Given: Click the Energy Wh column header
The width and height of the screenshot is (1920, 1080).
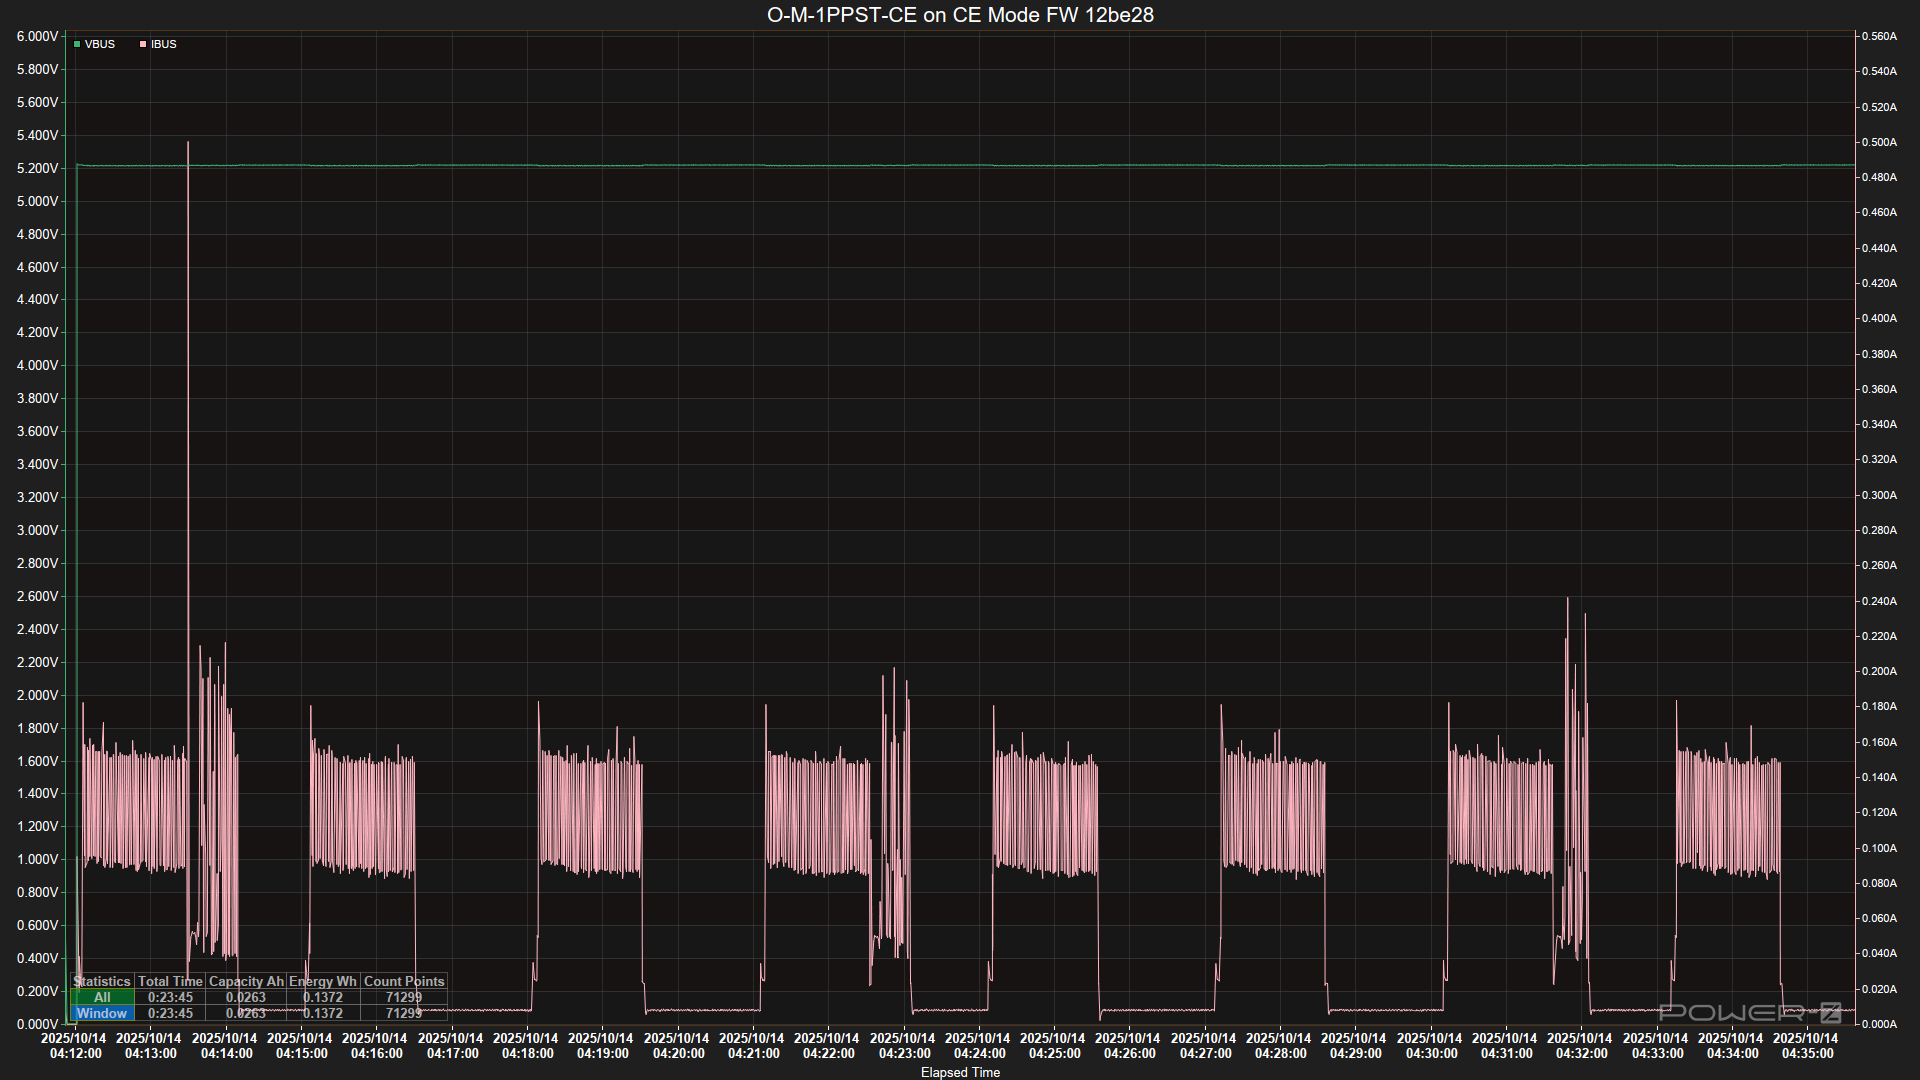Looking at the screenshot, I should click(323, 981).
